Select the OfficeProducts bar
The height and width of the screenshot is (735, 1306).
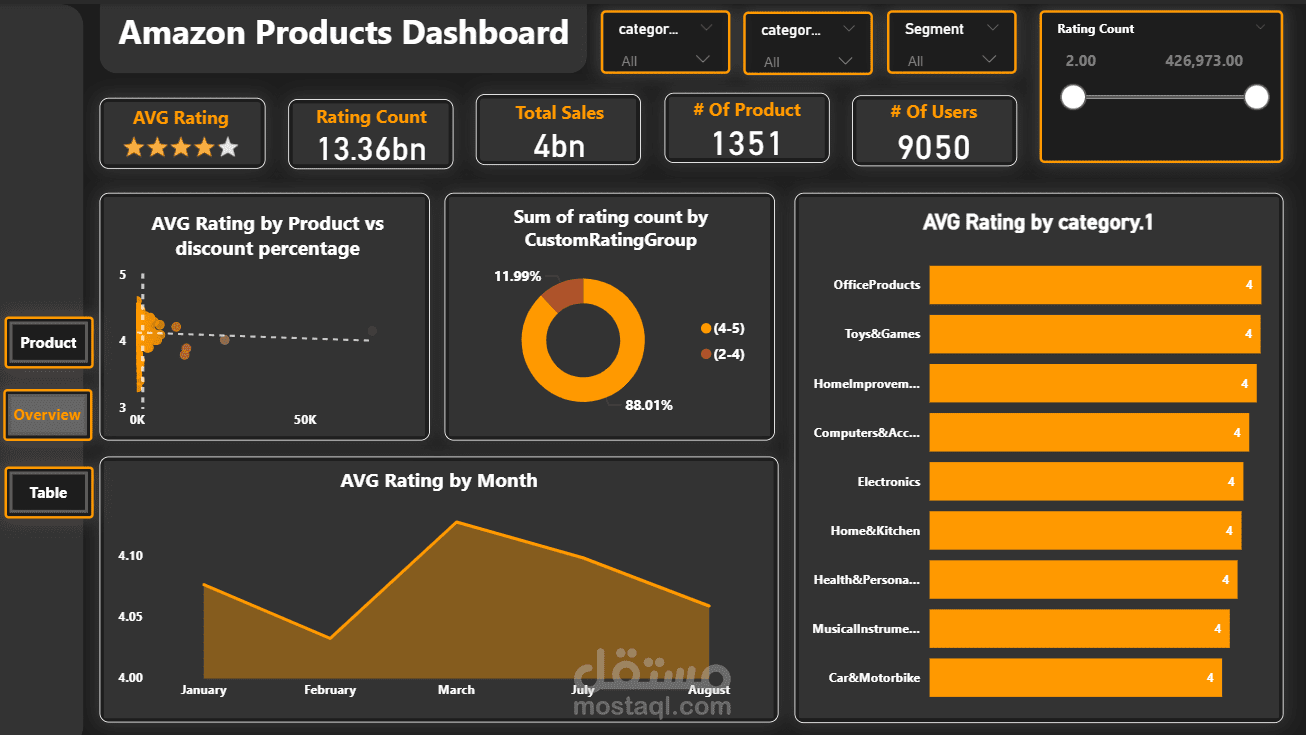point(1095,285)
